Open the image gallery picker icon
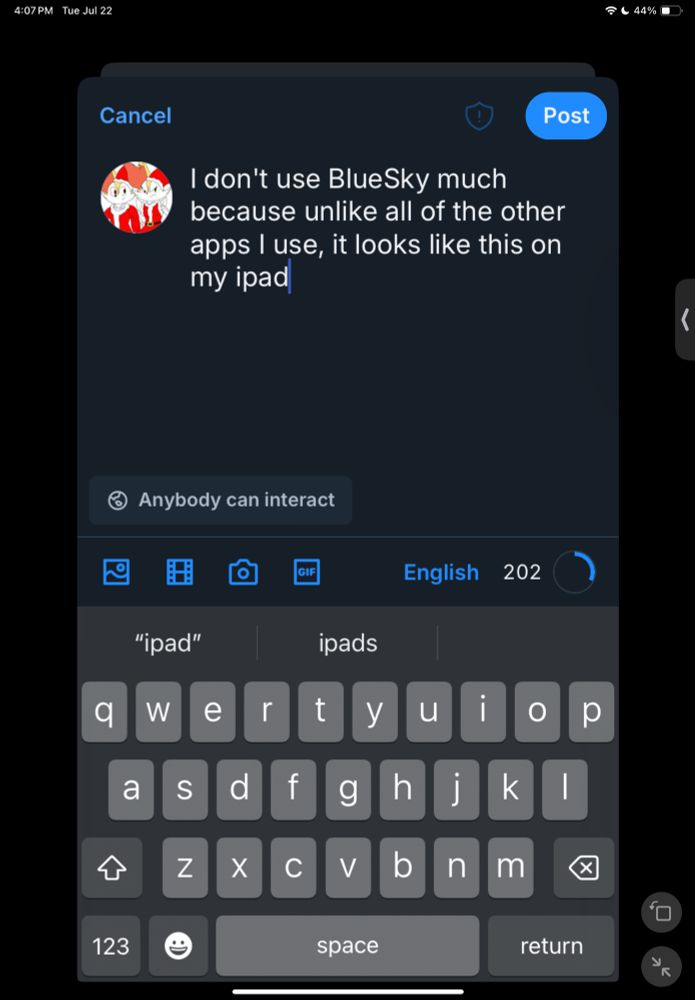This screenshot has width=695, height=1000. 116,571
